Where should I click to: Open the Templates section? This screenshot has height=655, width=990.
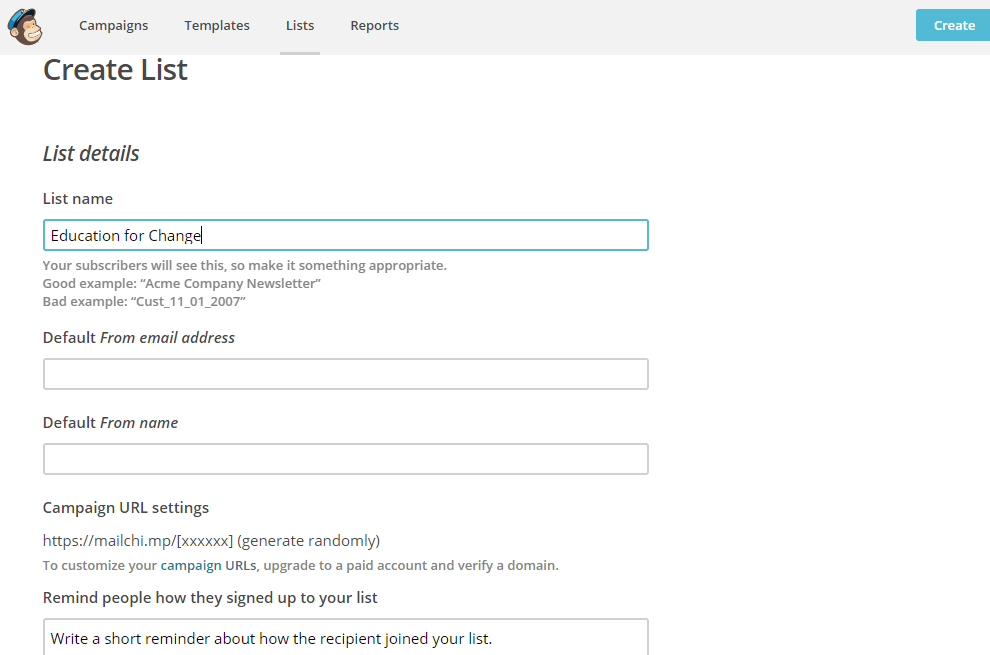(x=217, y=25)
